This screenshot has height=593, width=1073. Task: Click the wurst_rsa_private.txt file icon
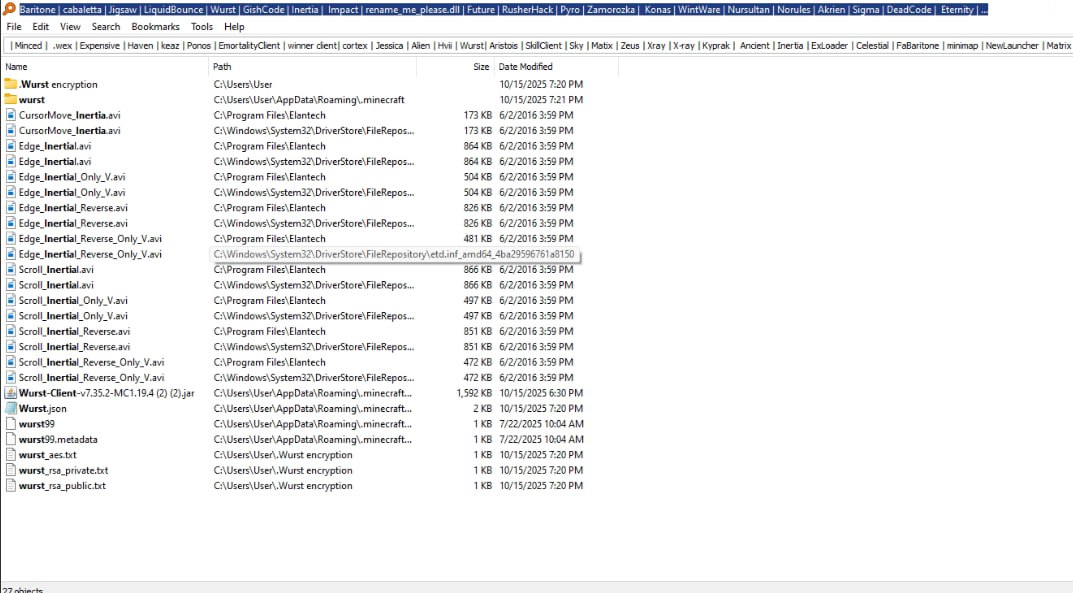pyautogui.click(x=11, y=470)
